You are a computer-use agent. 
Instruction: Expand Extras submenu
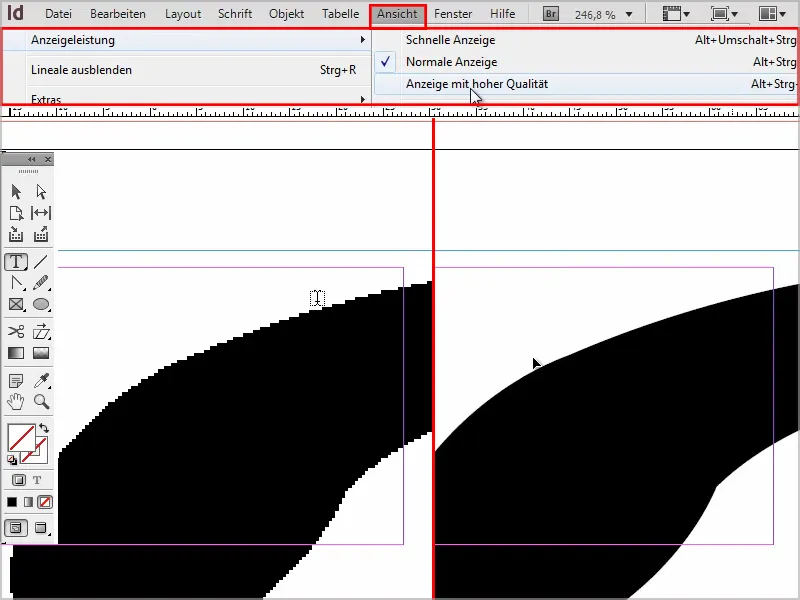[186, 98]
